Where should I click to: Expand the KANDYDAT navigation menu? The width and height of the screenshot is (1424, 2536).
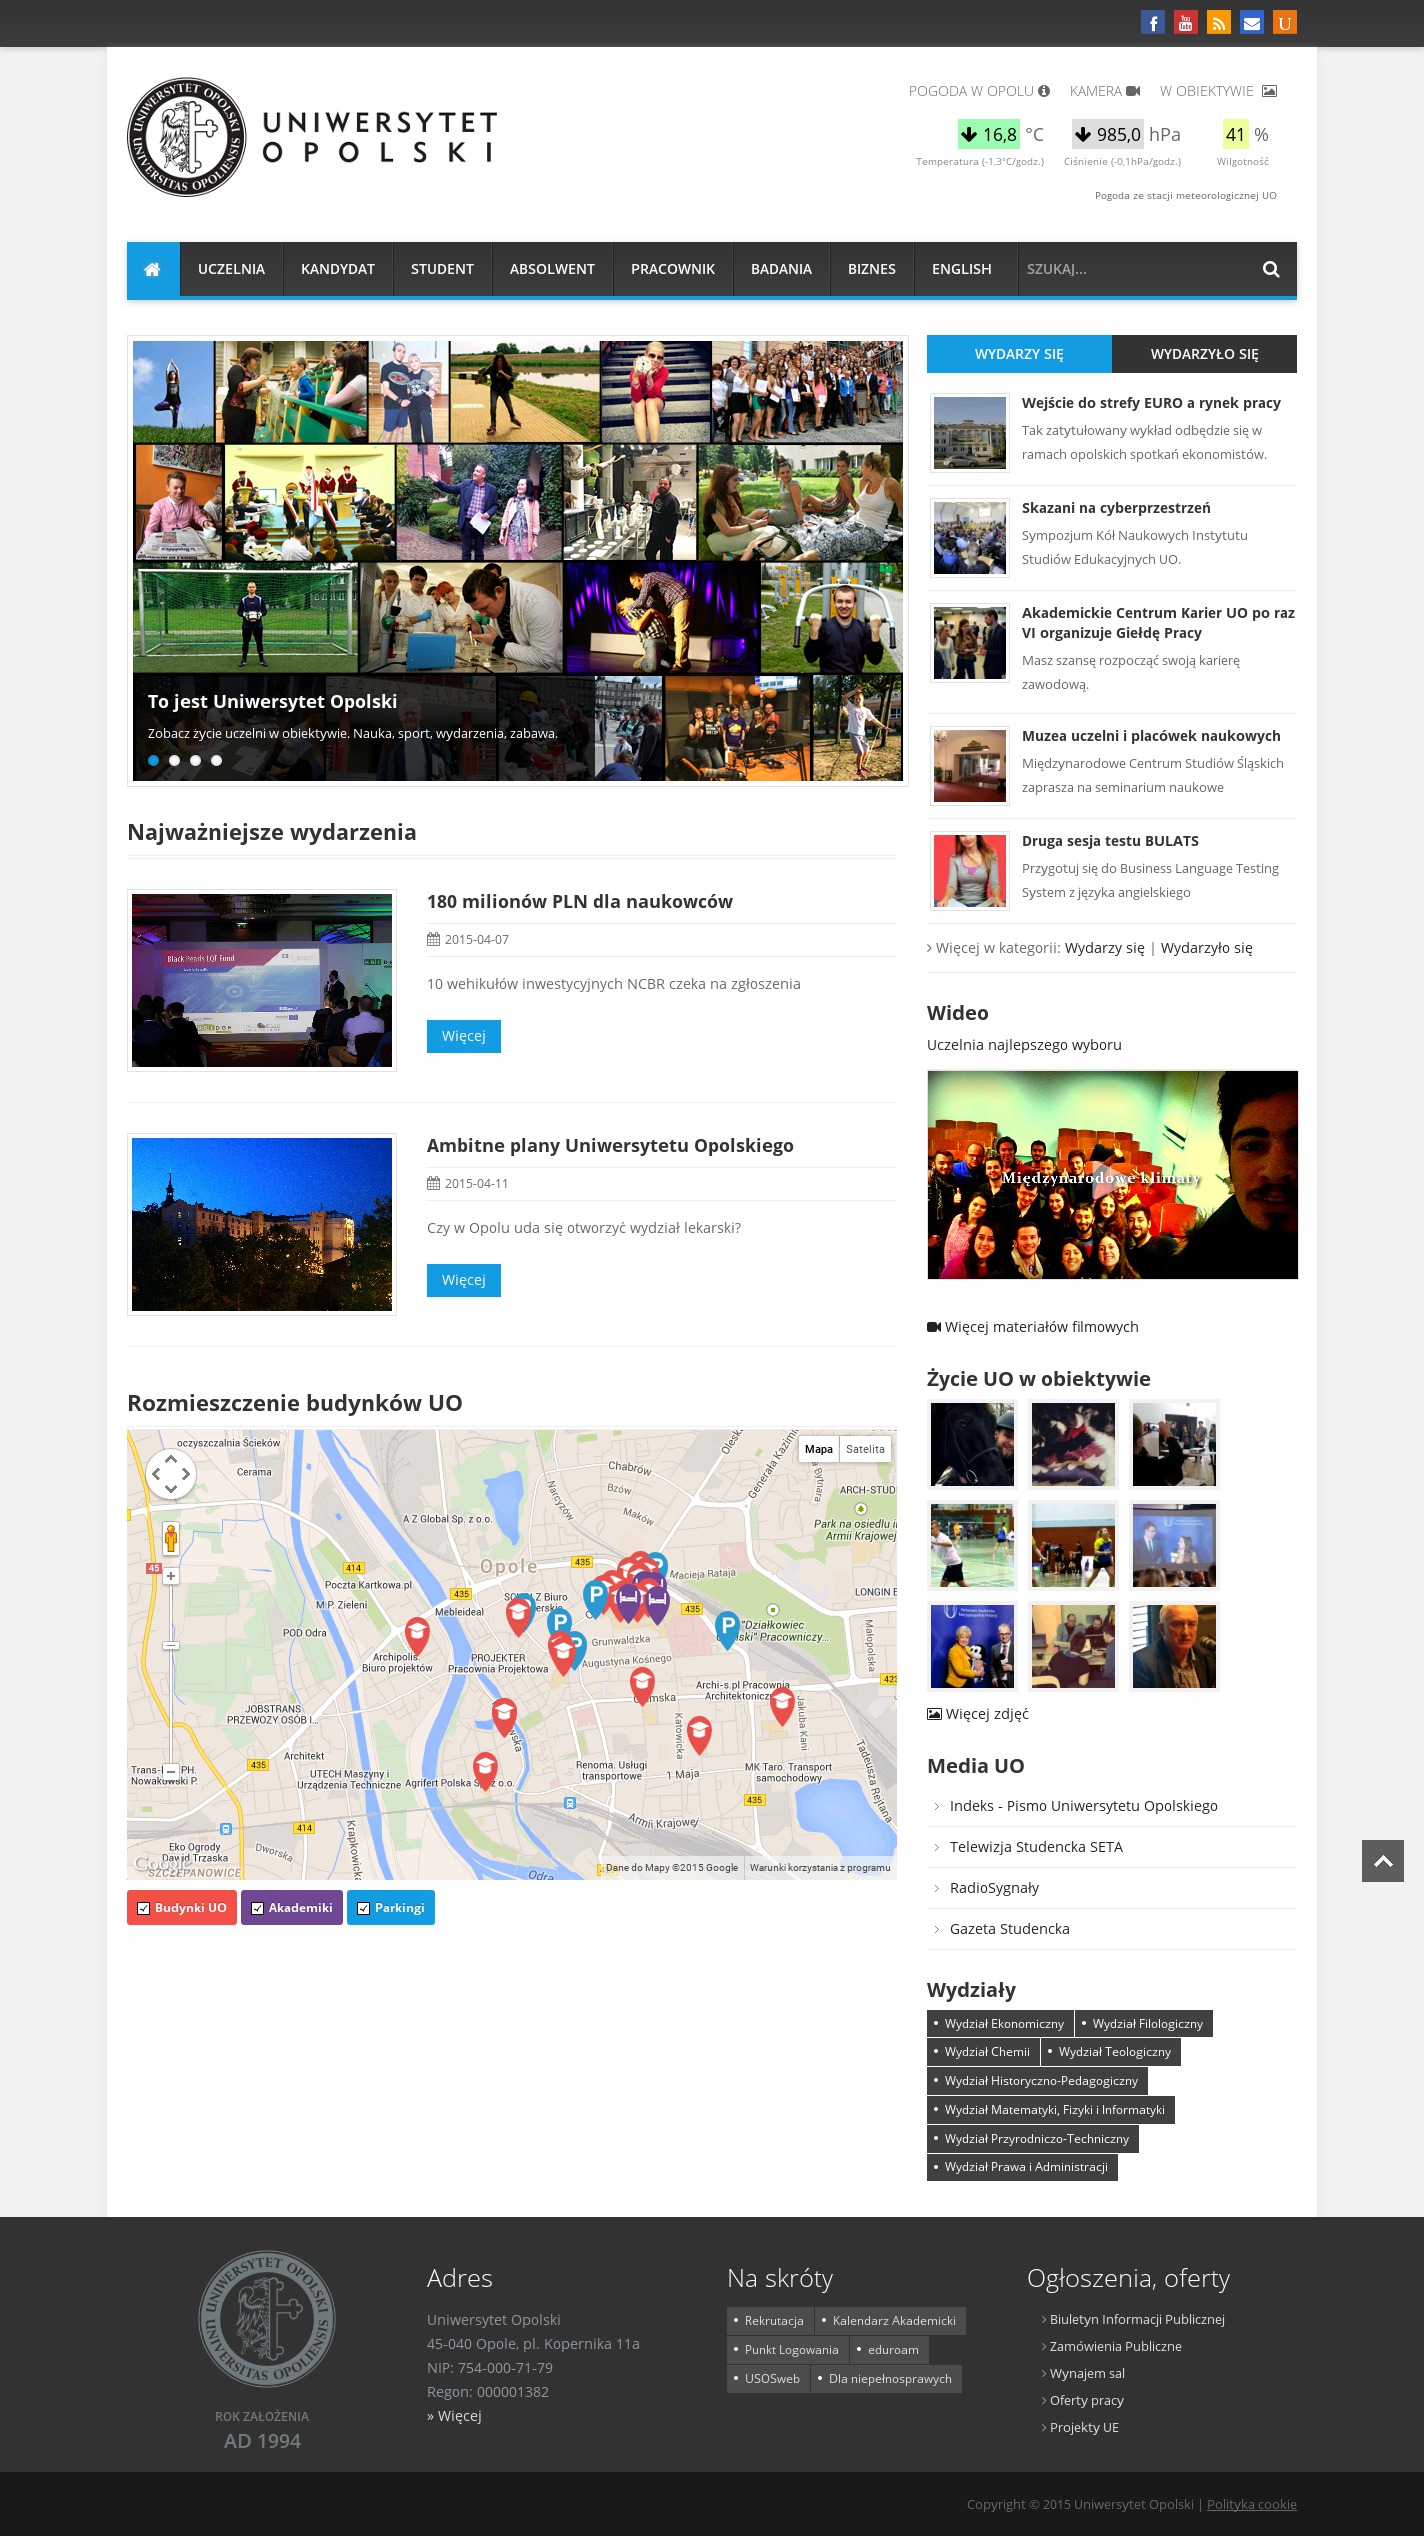(x=337, y=269)
